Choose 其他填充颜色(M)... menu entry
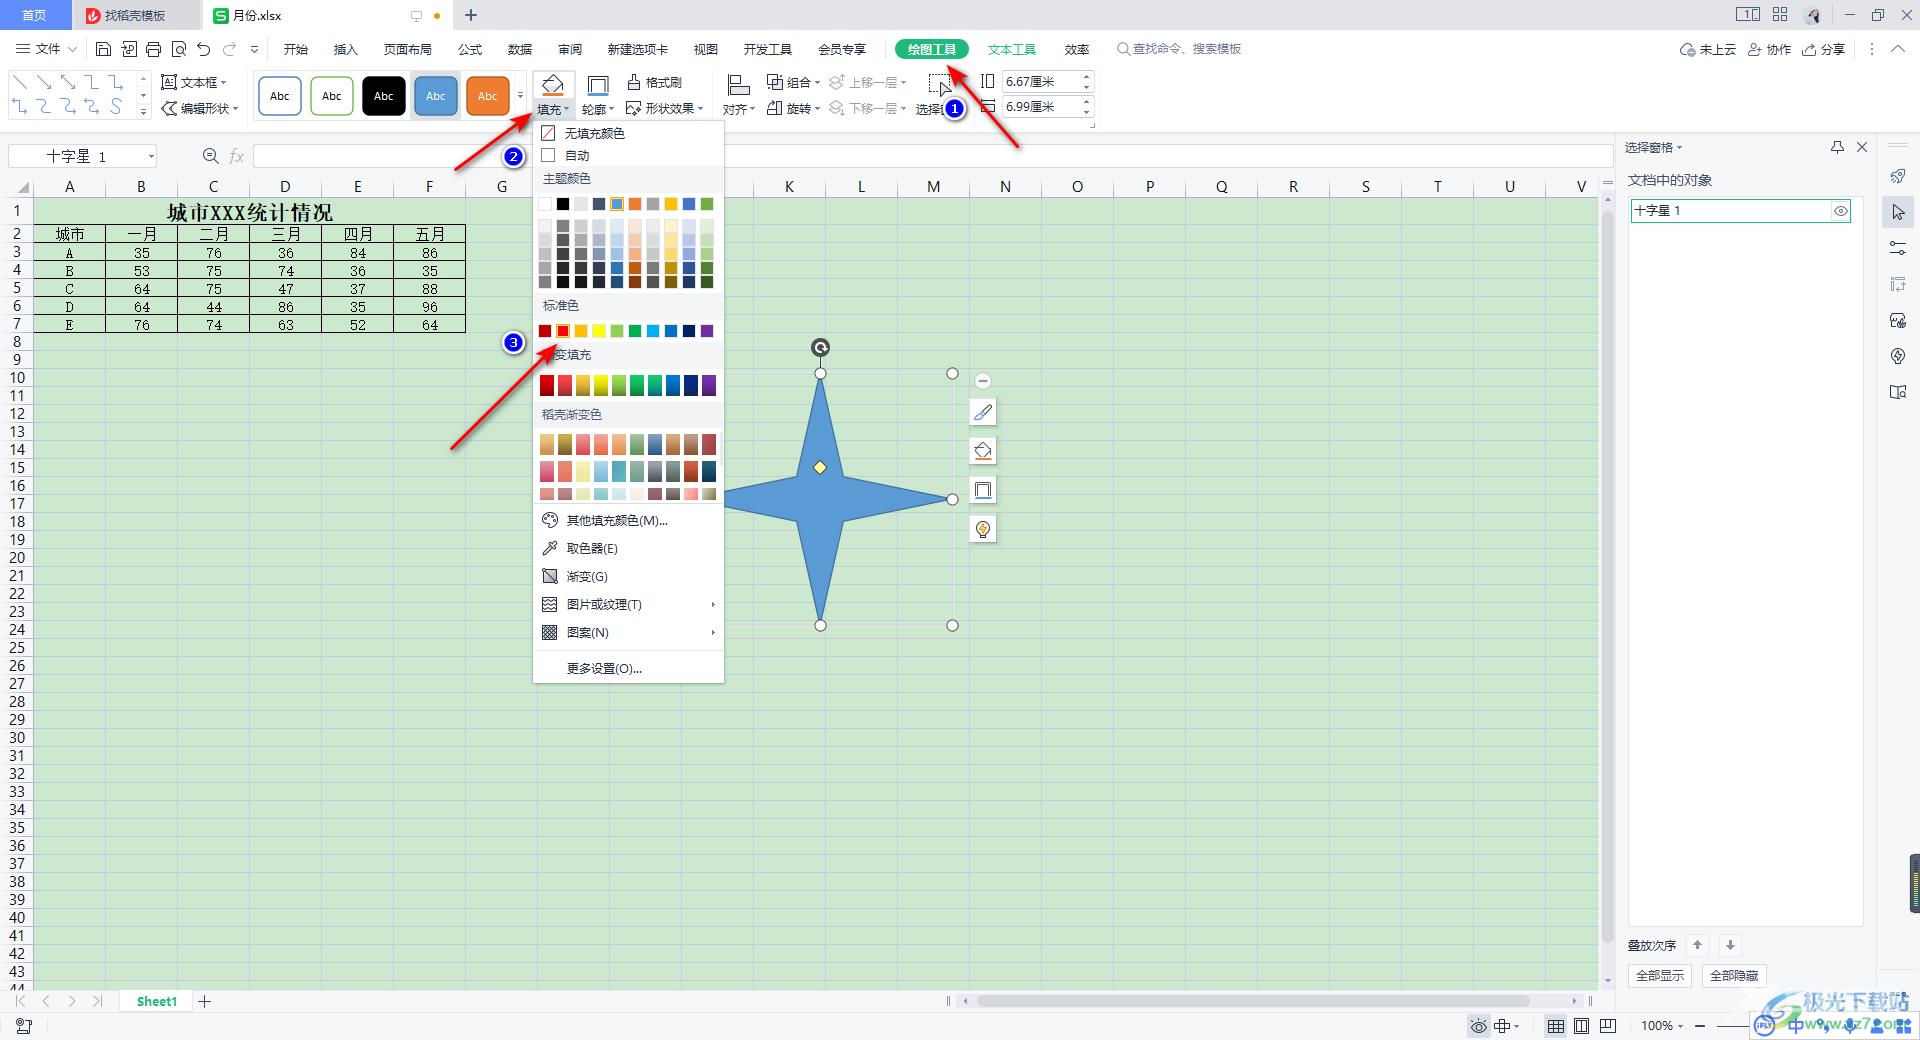Image resolution: width=1920 pixels, height=1040 pixels. (617, 520)
